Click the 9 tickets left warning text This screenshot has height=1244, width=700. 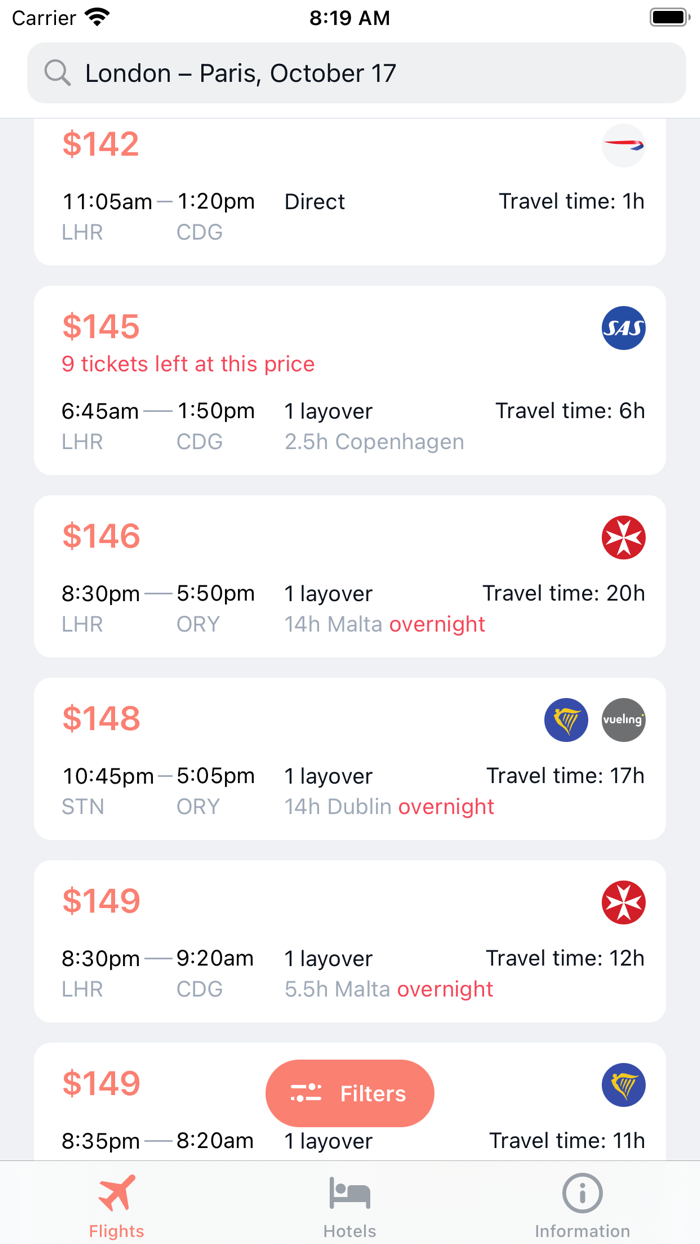[x=188, y=364]
